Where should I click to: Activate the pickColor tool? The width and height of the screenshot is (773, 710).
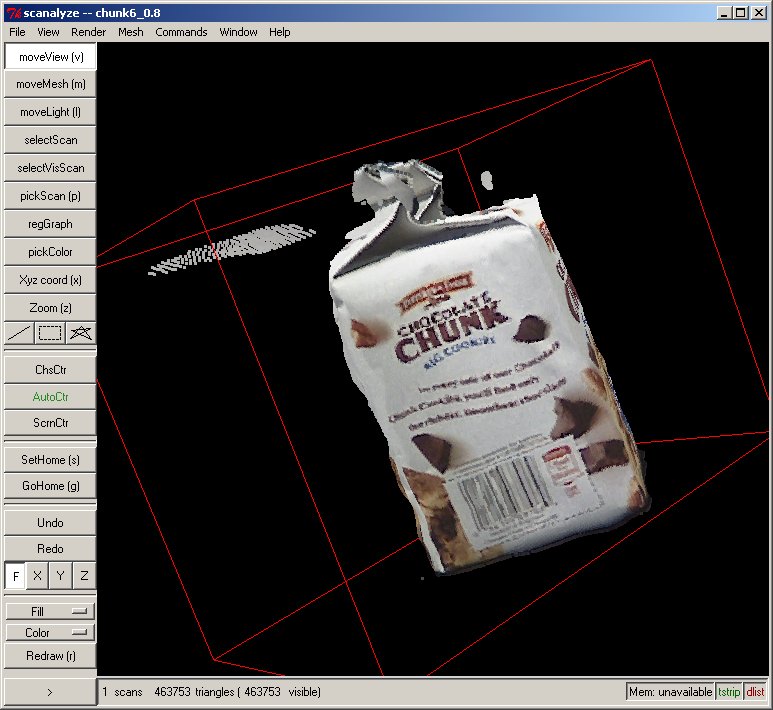pos(50,252)
